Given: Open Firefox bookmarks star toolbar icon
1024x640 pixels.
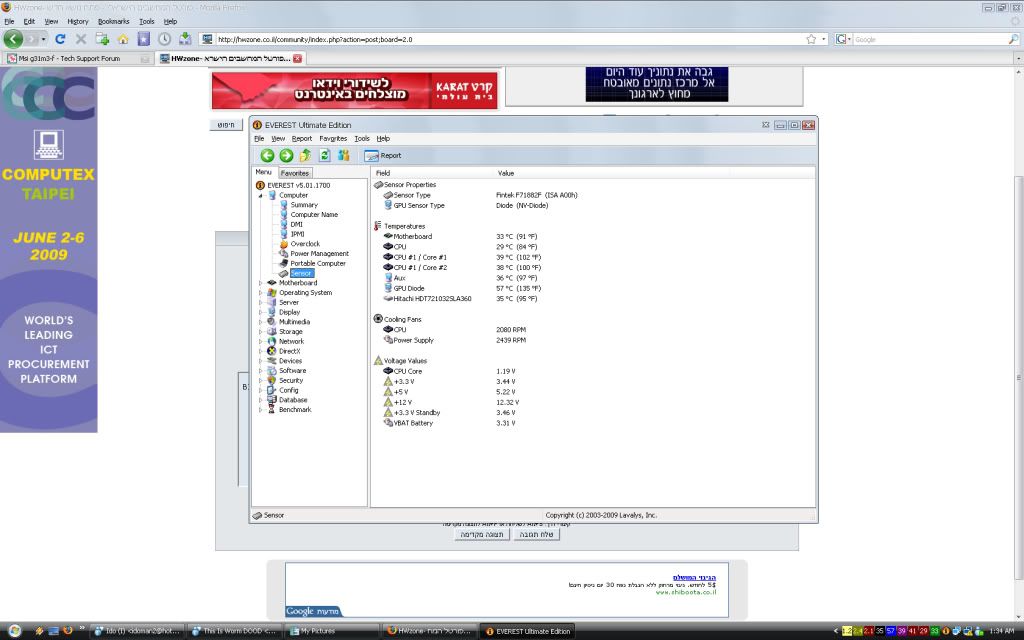Looking at the screenshot, I should coord(144,39).
